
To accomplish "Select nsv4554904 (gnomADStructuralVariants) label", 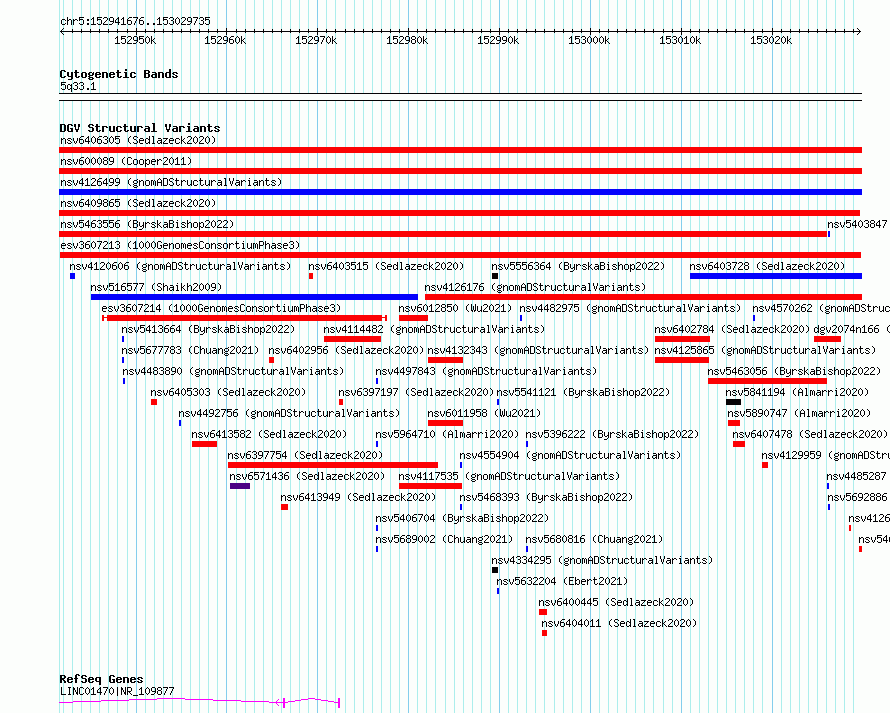I will click(x=570, y=455).
